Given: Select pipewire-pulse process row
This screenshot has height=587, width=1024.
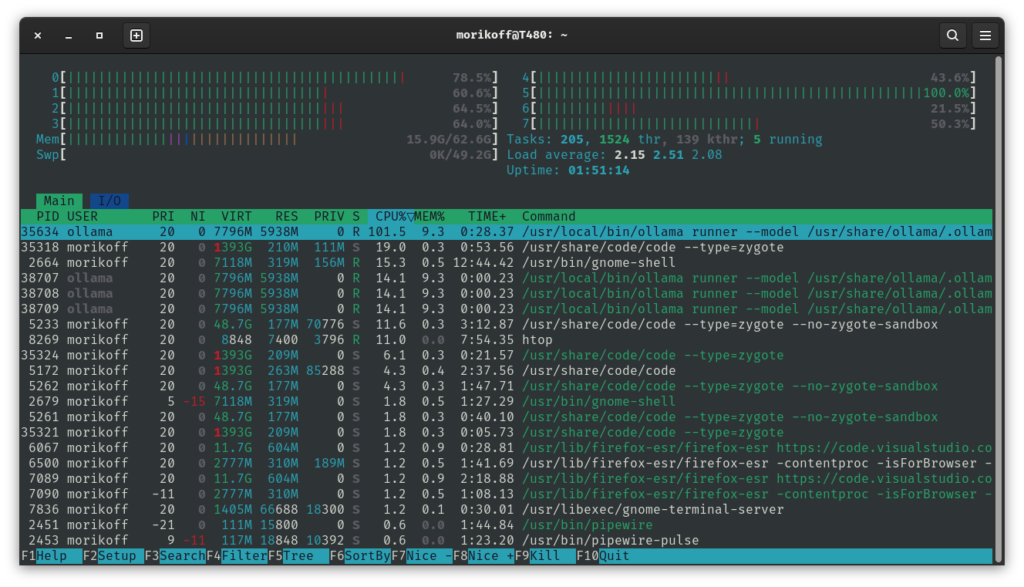Looking at the screenshot, I should (x=506, y=540).
